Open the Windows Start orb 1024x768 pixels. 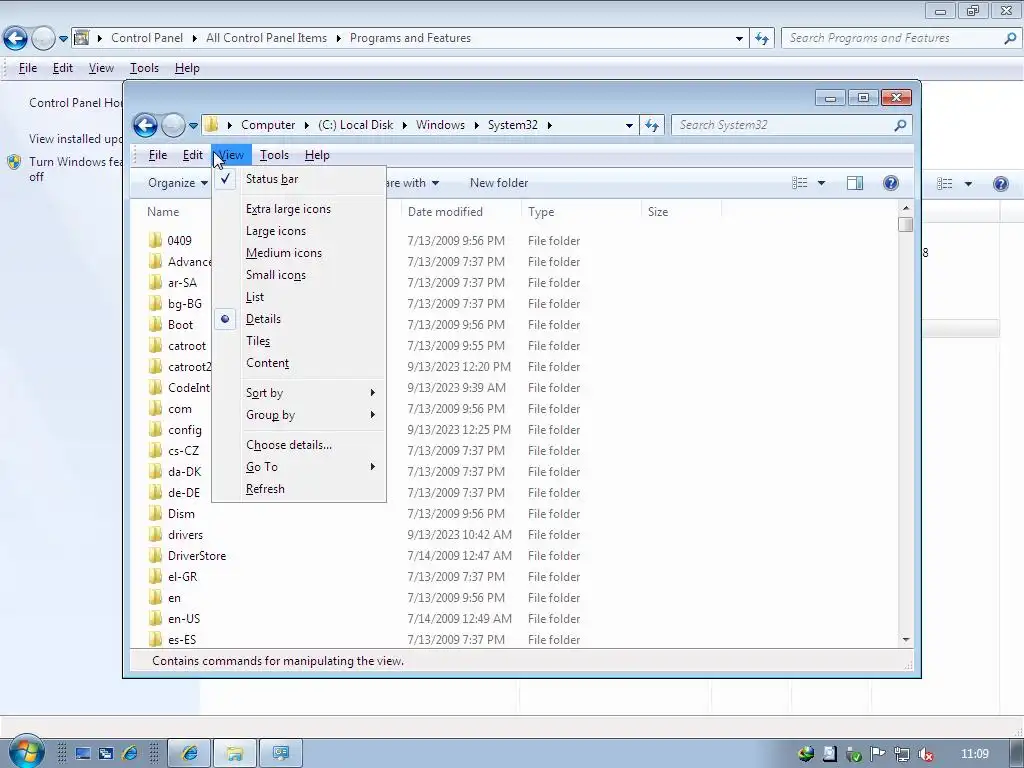tap(26, 752)
